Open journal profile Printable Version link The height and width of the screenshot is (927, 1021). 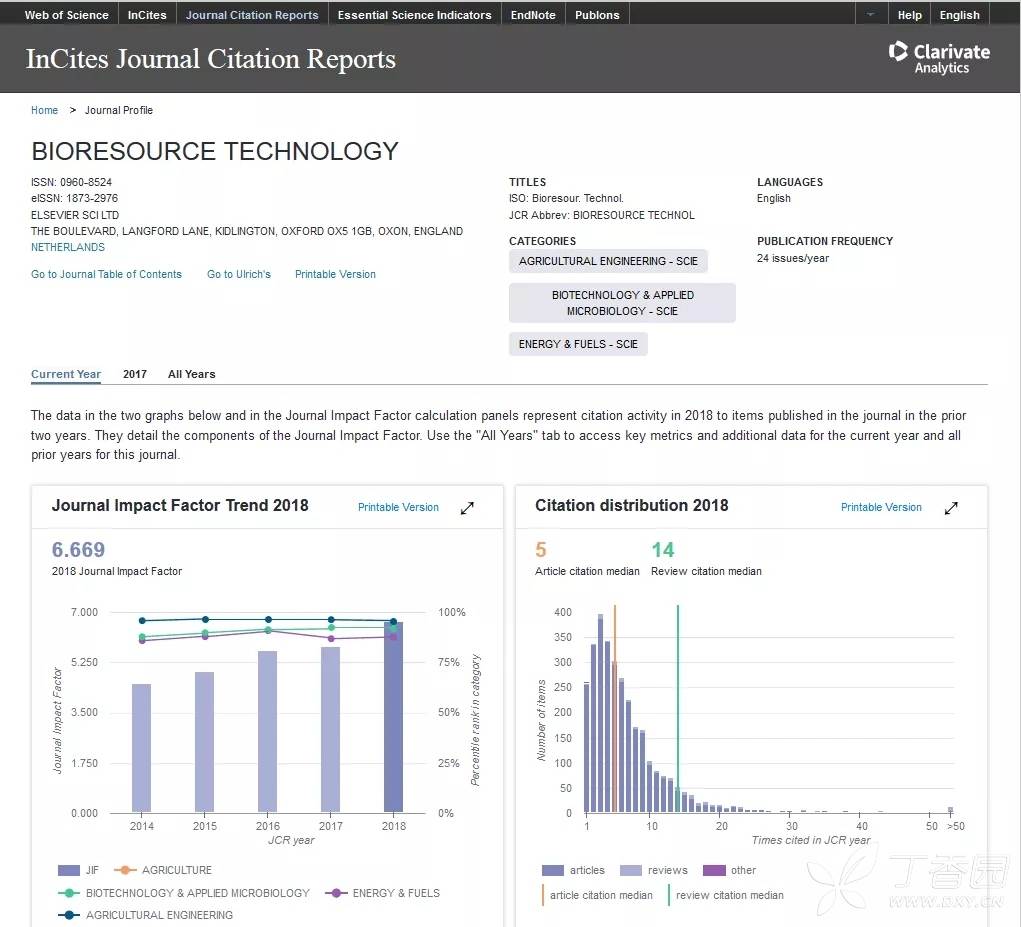pyautogui.click(x=335, y=274)
